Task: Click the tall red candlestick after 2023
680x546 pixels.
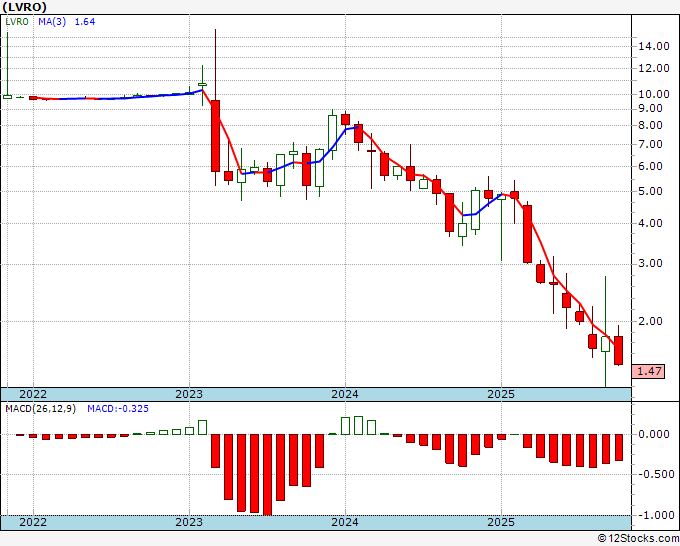Action: (x=216, y=136)
